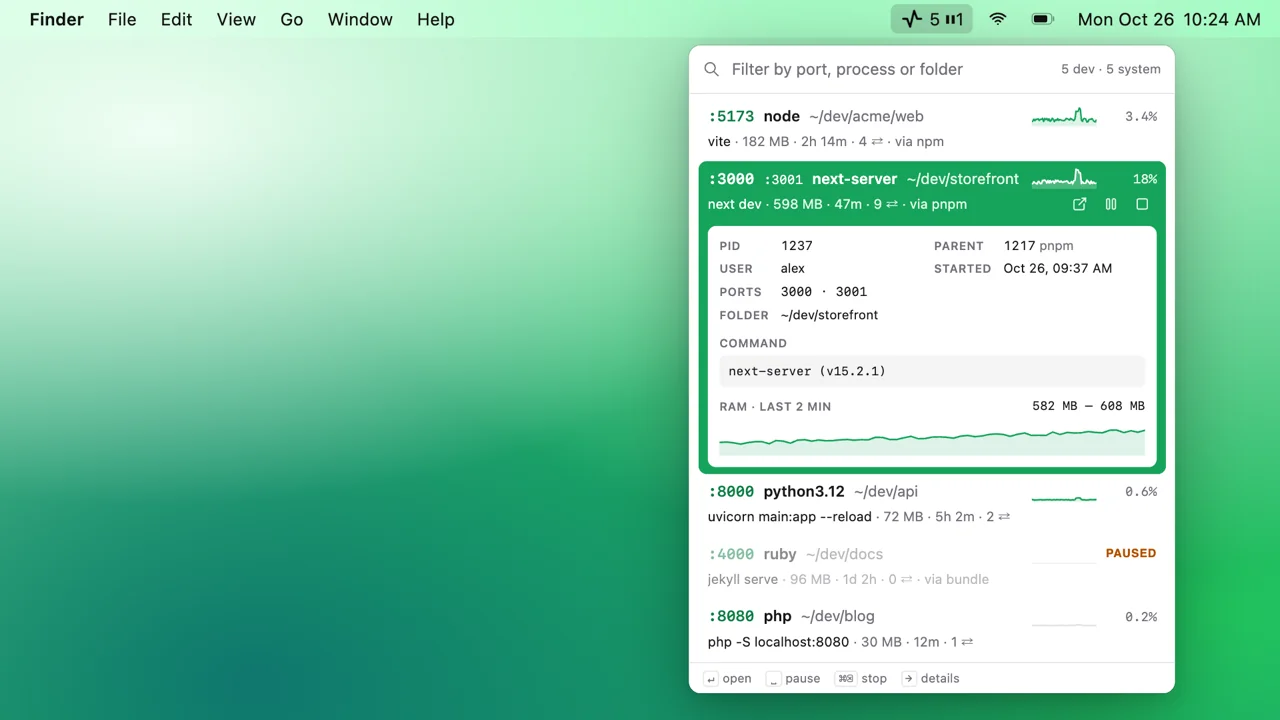Open the Edit menu
The height and width of the screenshot is (720, 1280).
[x=176, y=19]
